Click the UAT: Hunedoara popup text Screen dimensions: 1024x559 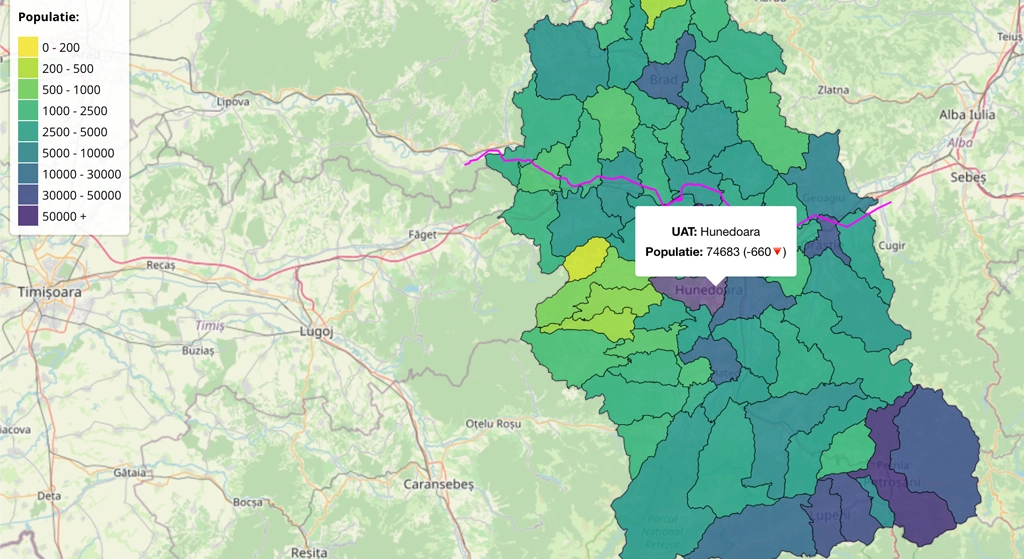(715, 231)
